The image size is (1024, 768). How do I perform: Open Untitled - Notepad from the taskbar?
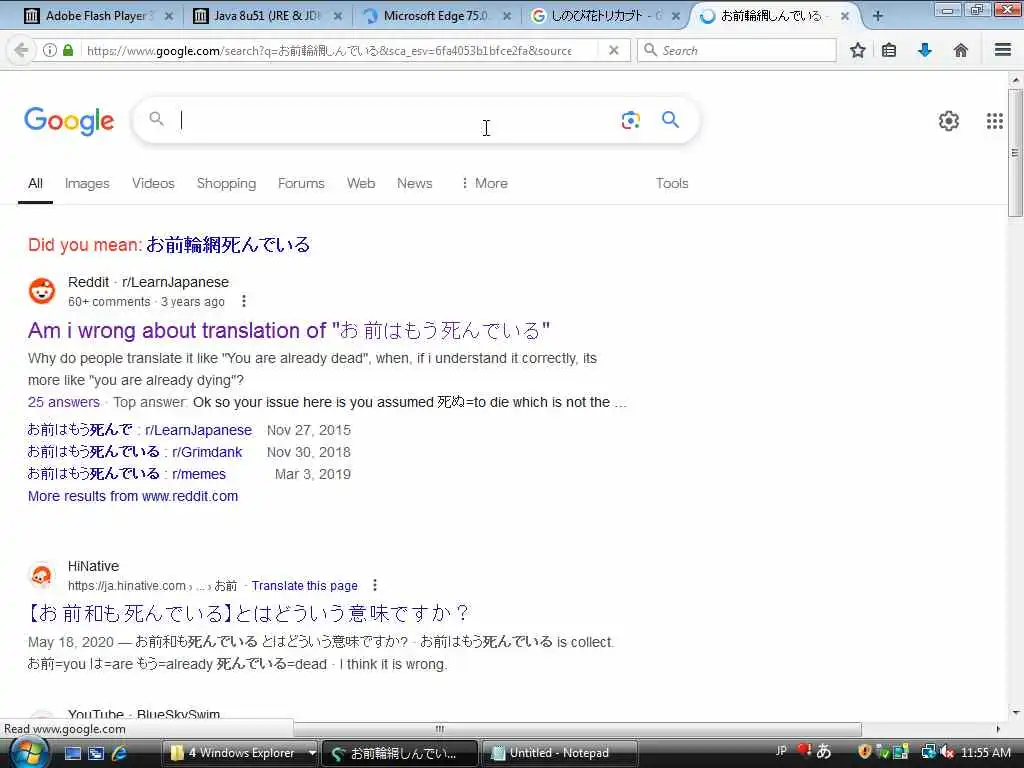[558, 753]
